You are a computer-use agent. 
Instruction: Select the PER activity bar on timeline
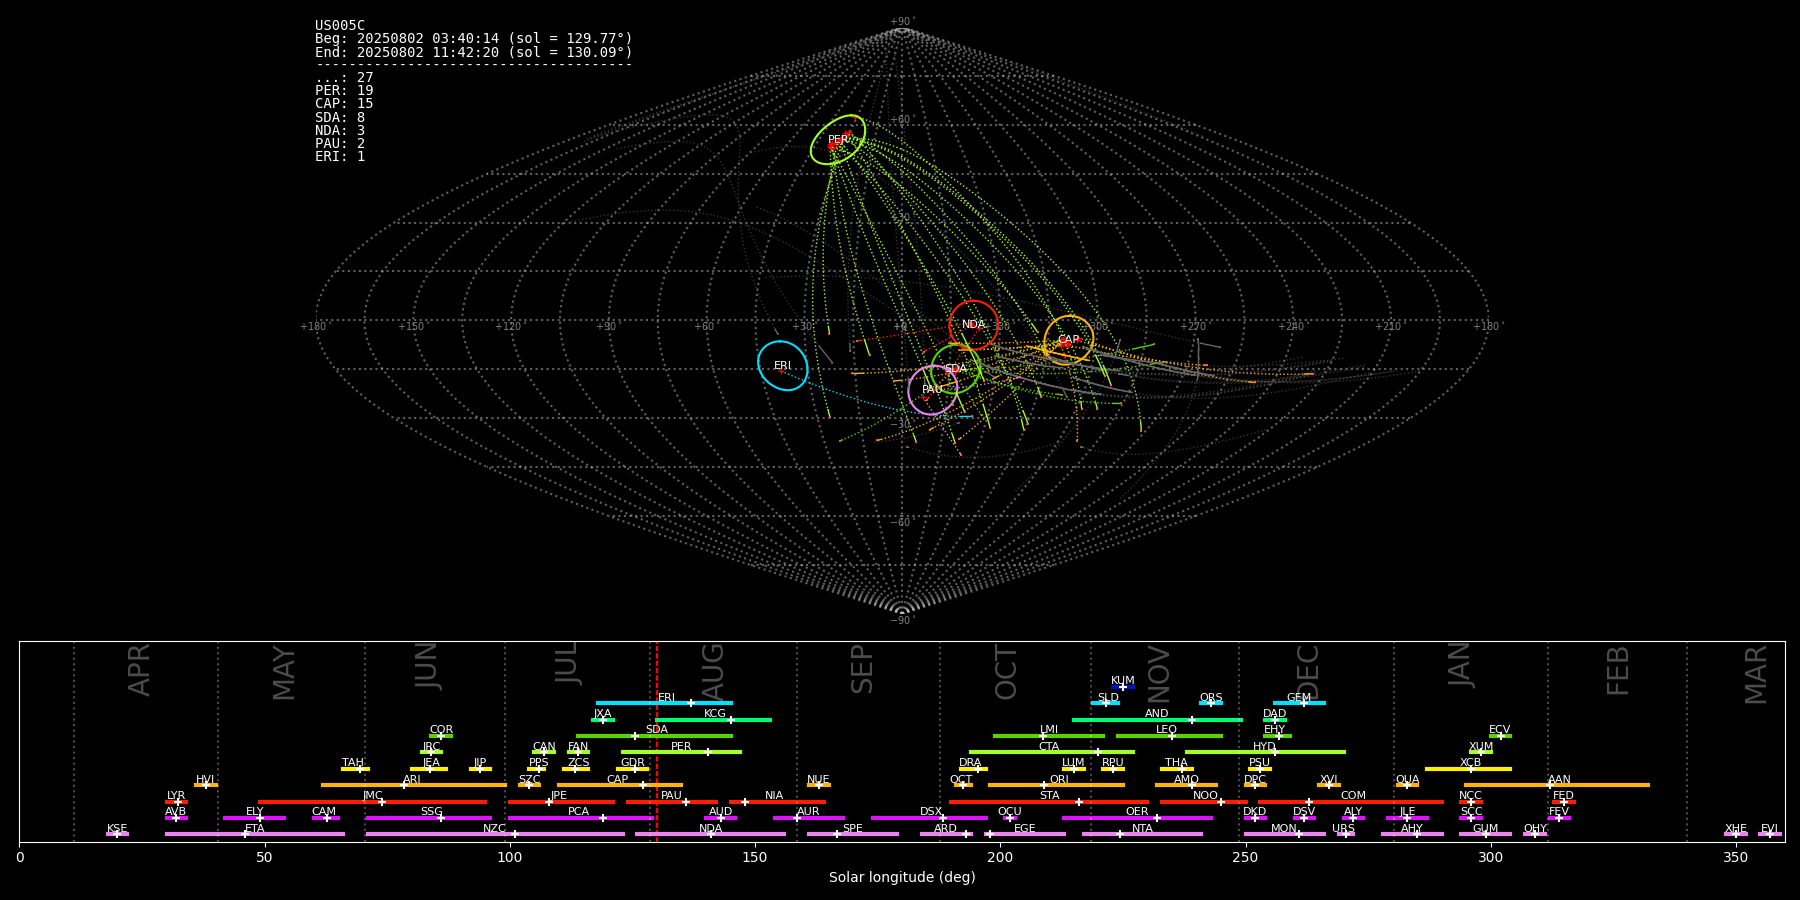pos(681,752)
